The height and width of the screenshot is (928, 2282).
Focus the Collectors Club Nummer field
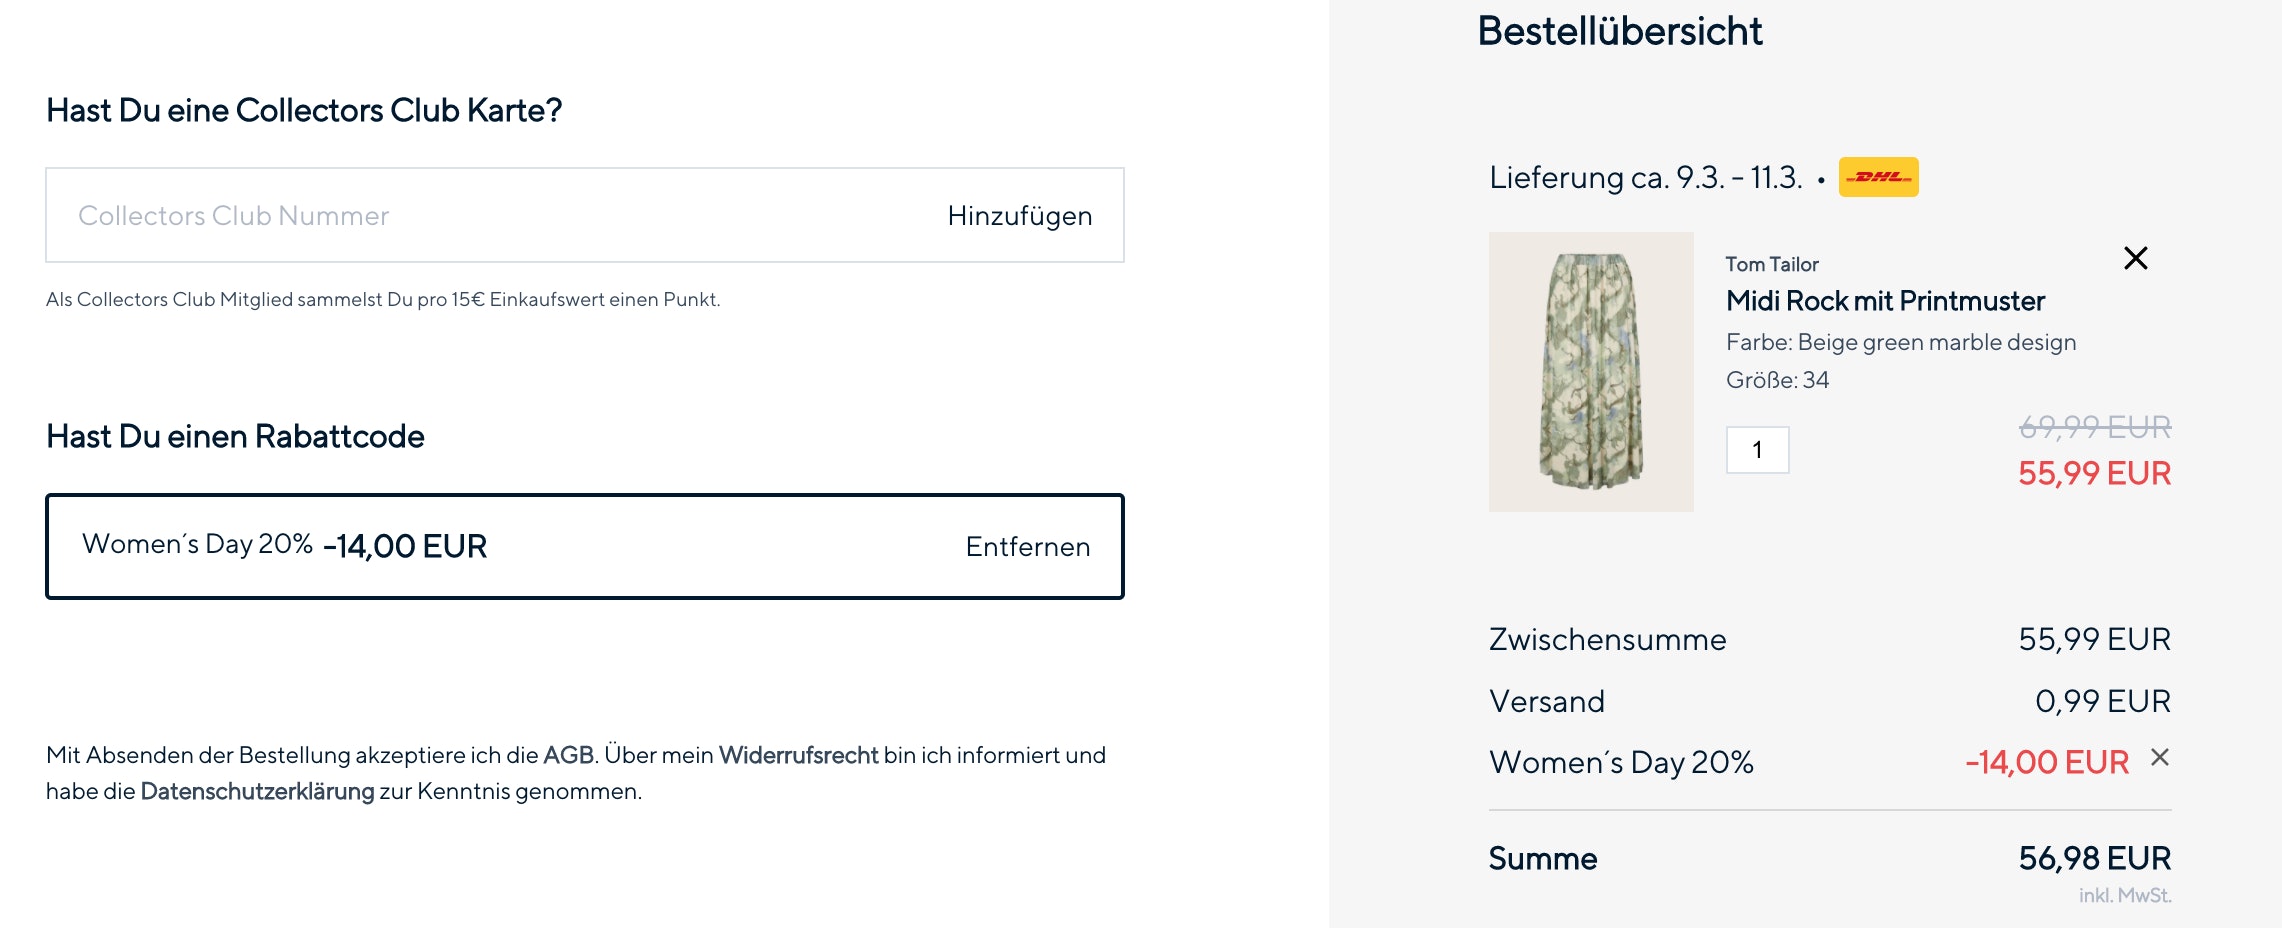point(480,216)
